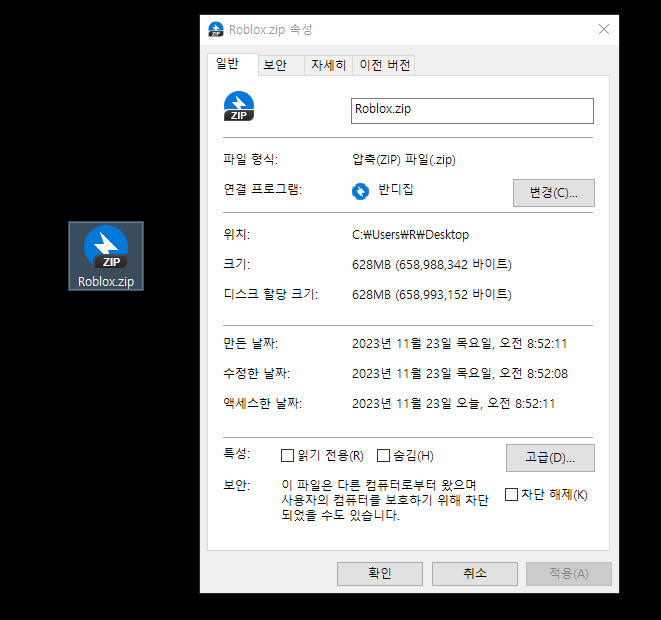Click the 적용(A) button
This screenshot has height=620, width=661.
point(569,574)
